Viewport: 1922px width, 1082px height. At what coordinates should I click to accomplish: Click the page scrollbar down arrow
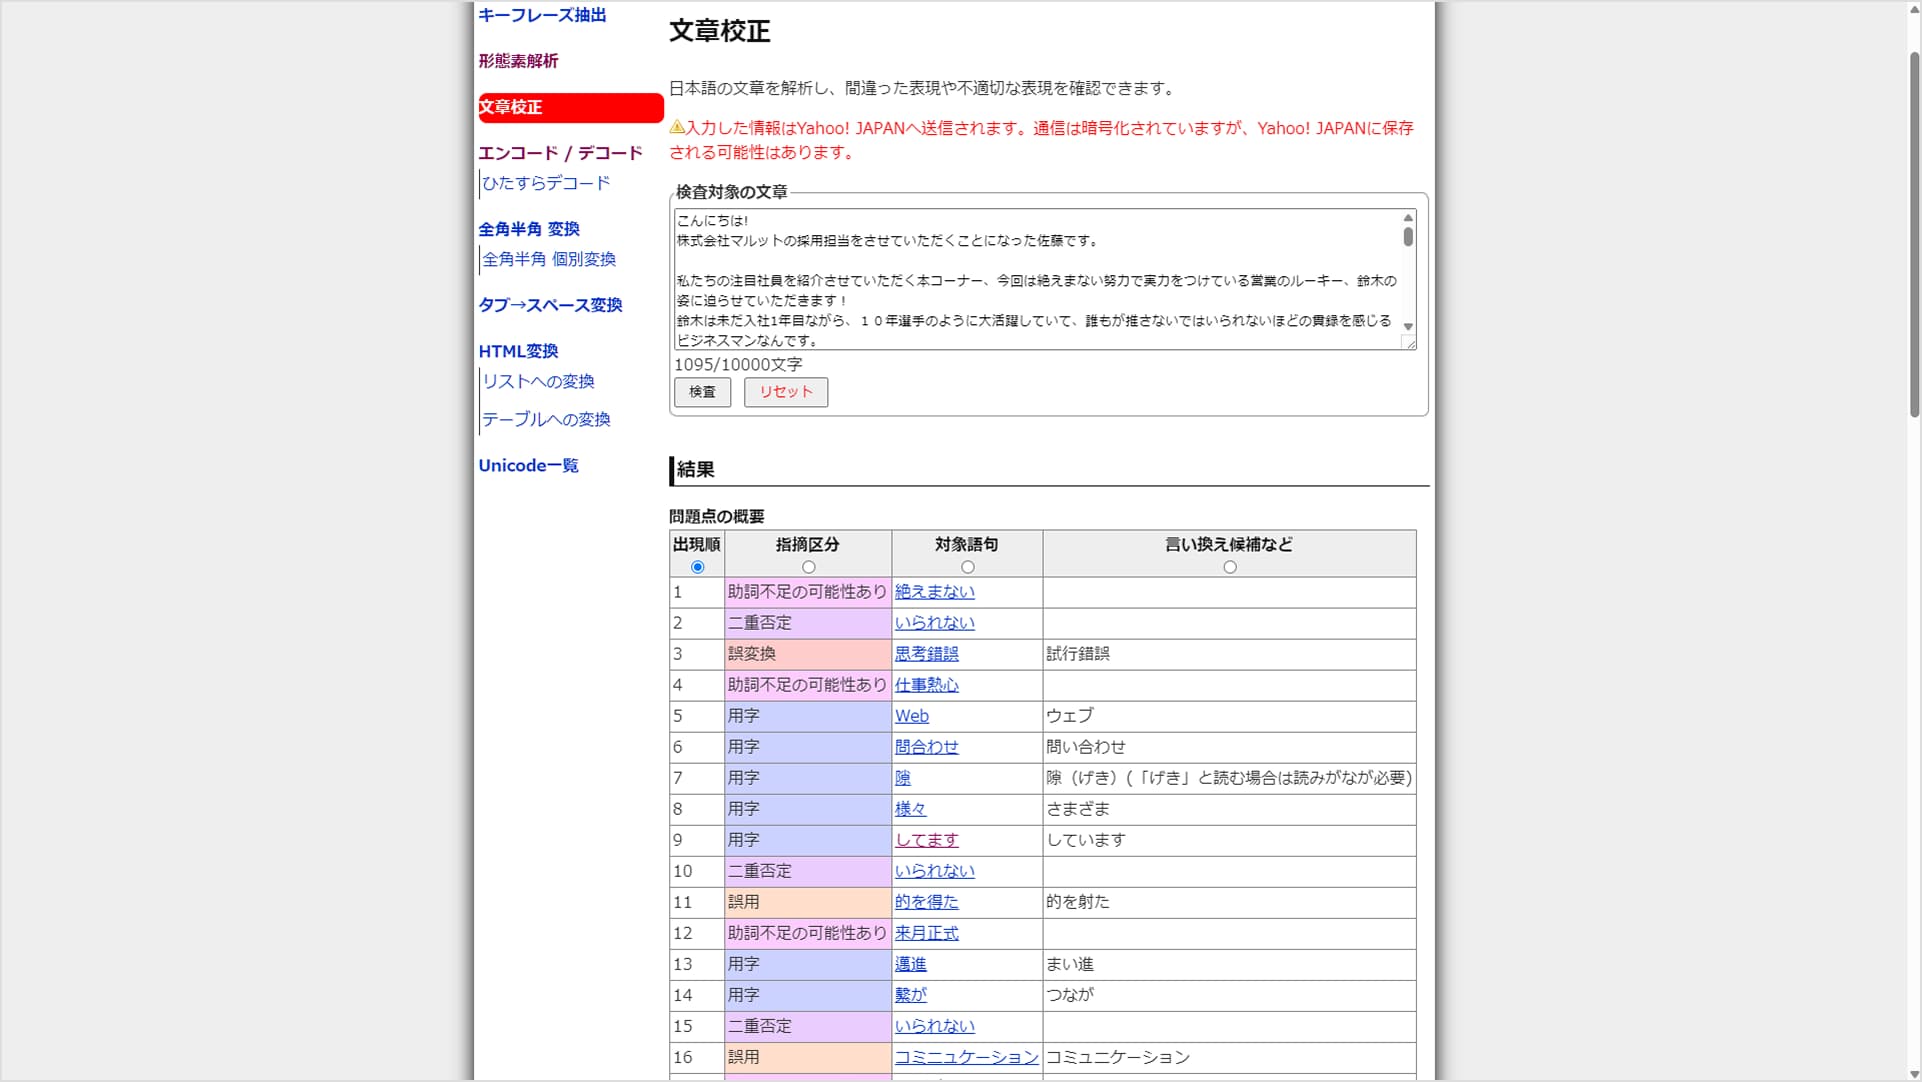point(1914,1073)
